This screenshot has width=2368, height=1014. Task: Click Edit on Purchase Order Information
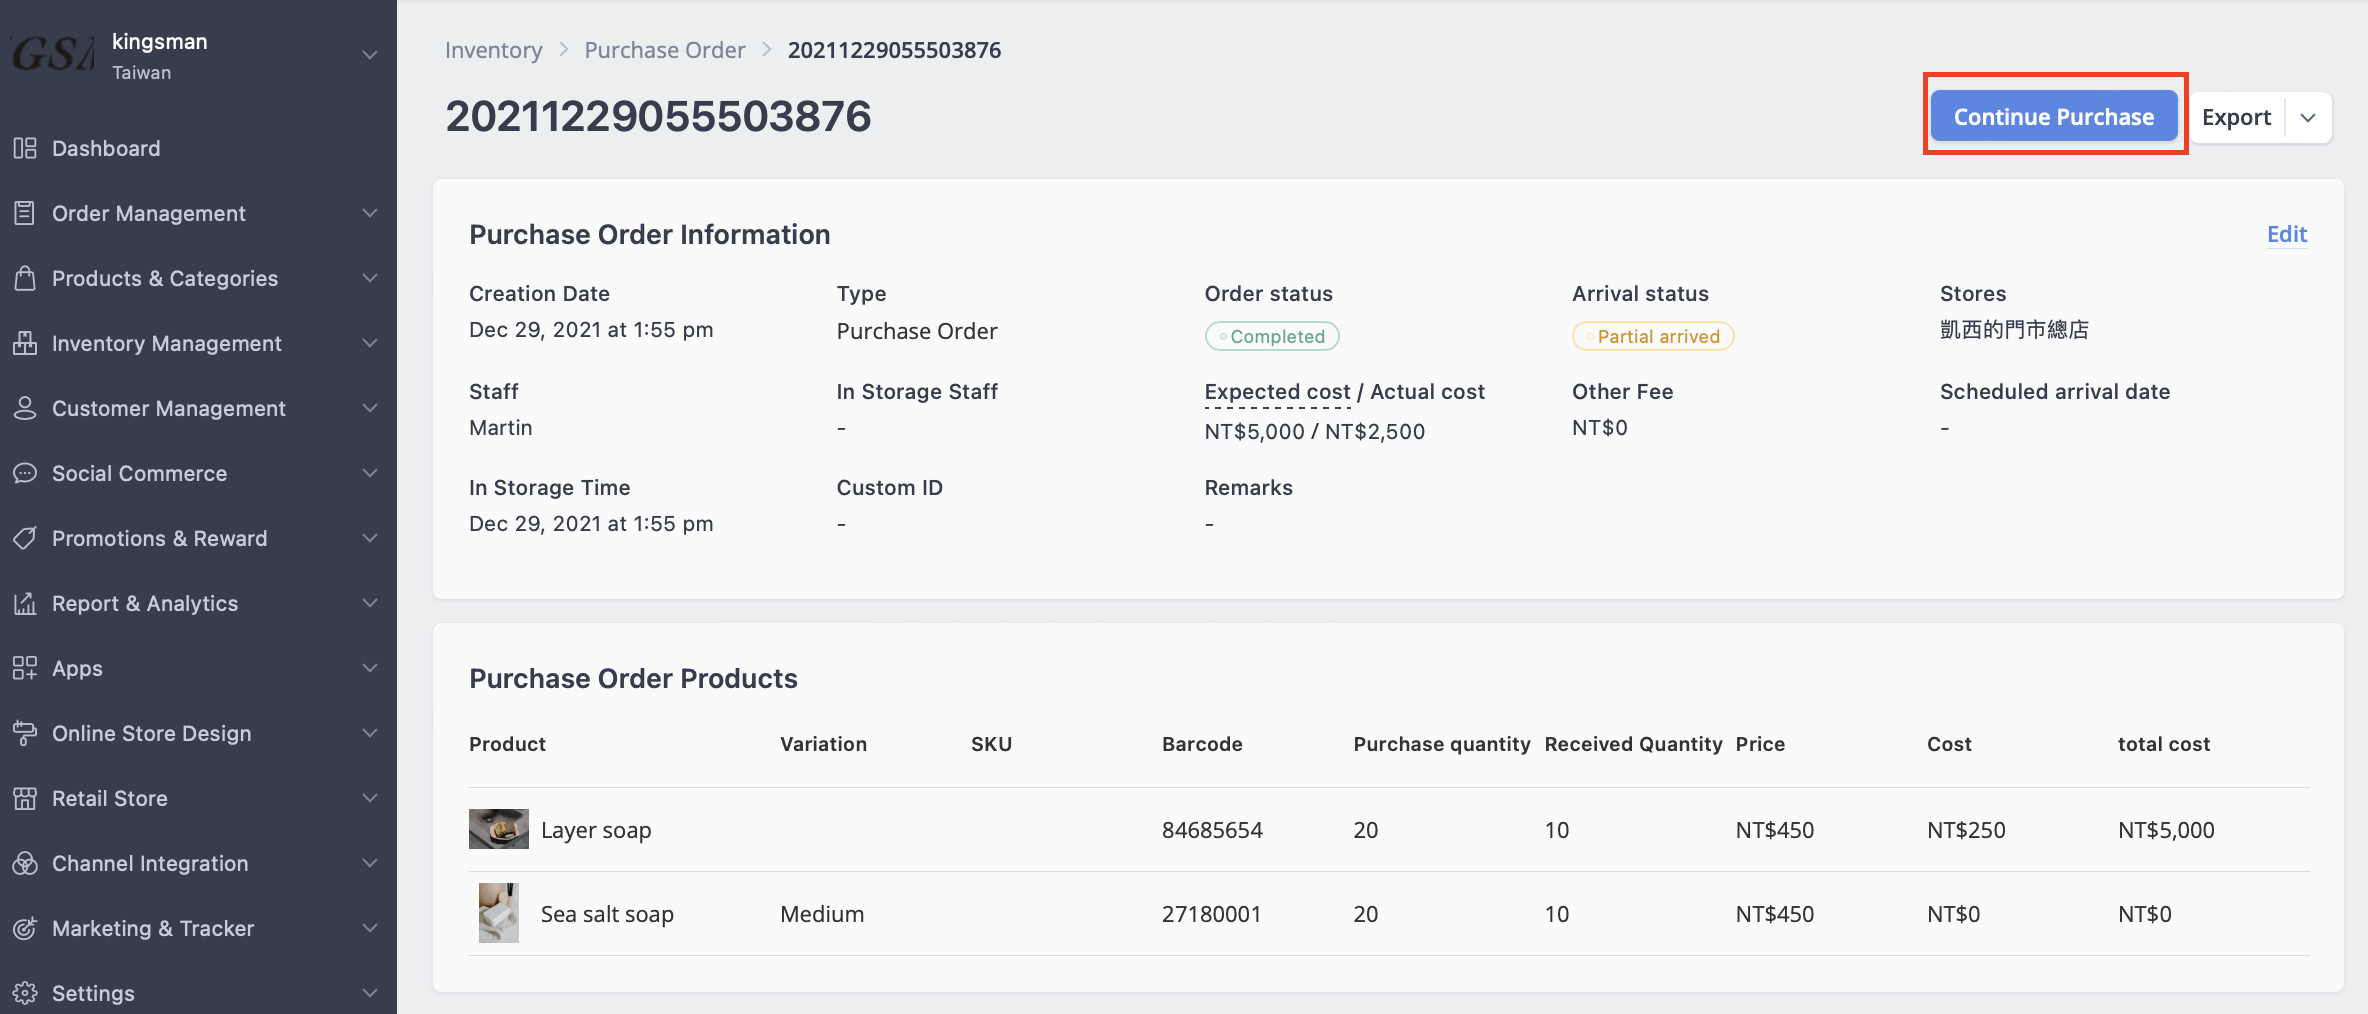coord(2287,234)
